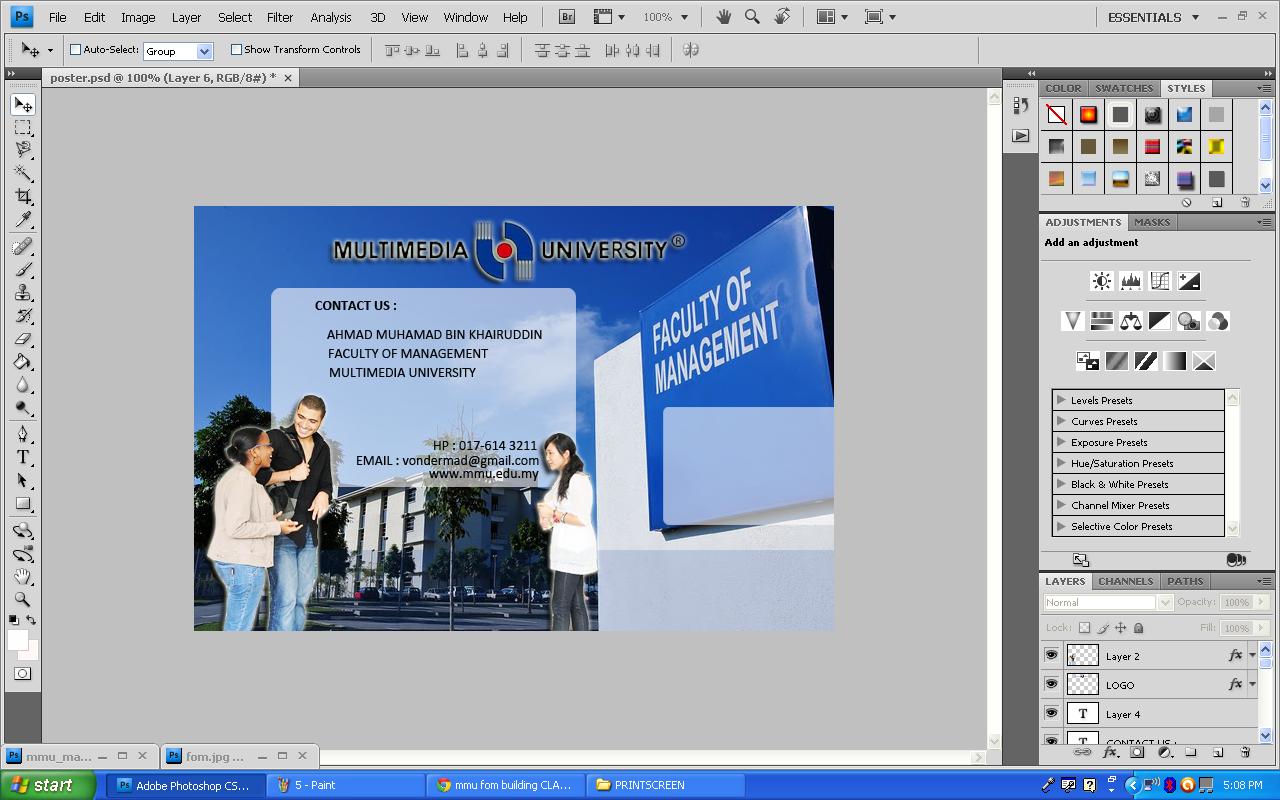Select the Crop tool
The height and width of the screenshot is (800, 1280).
23,196
